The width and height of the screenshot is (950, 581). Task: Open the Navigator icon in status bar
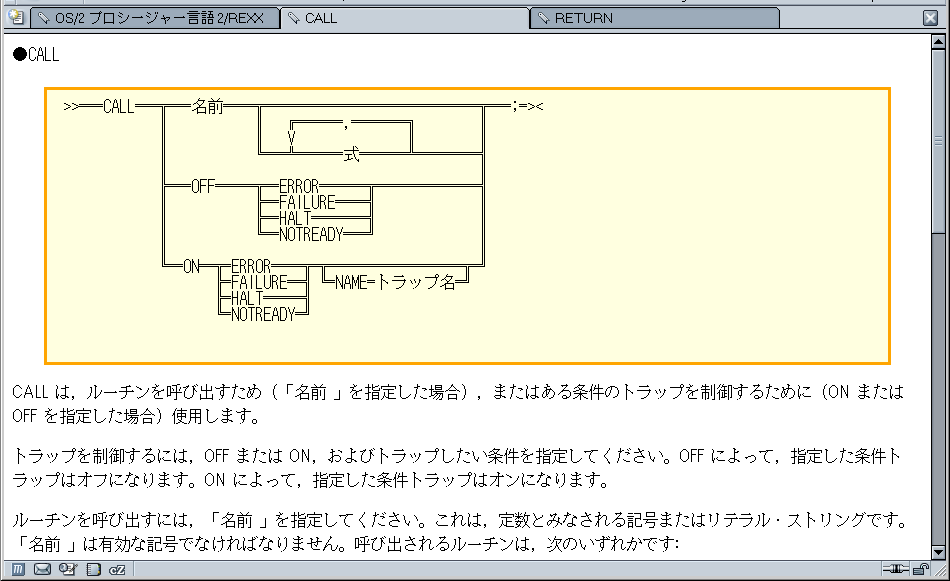18,570
